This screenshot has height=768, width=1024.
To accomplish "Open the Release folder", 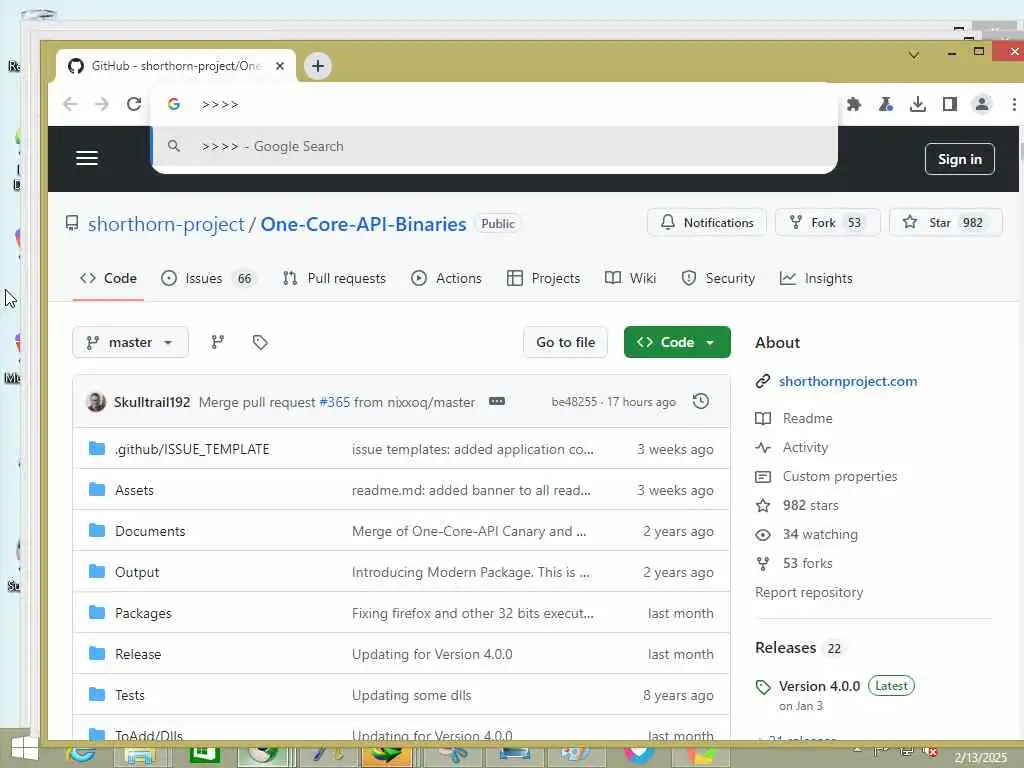I will click(138, 654).
